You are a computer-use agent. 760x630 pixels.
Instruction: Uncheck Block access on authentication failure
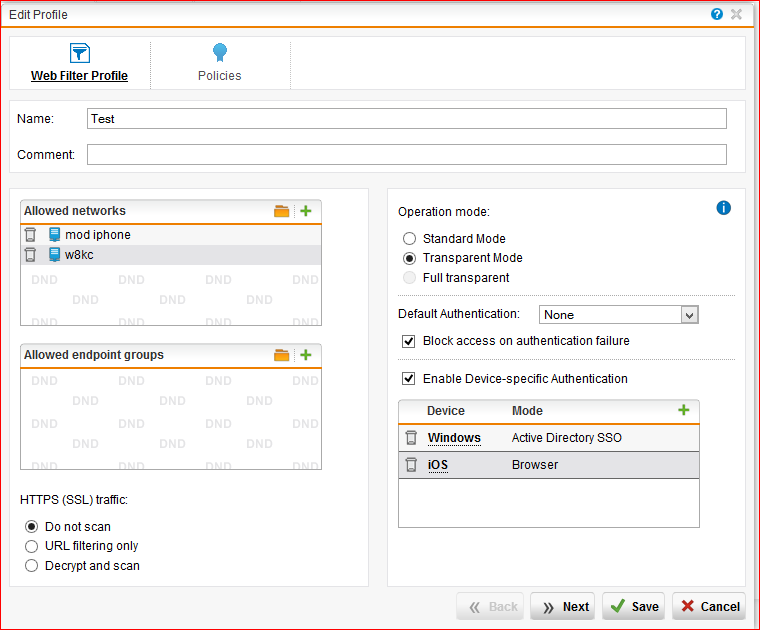click(408, 341)
